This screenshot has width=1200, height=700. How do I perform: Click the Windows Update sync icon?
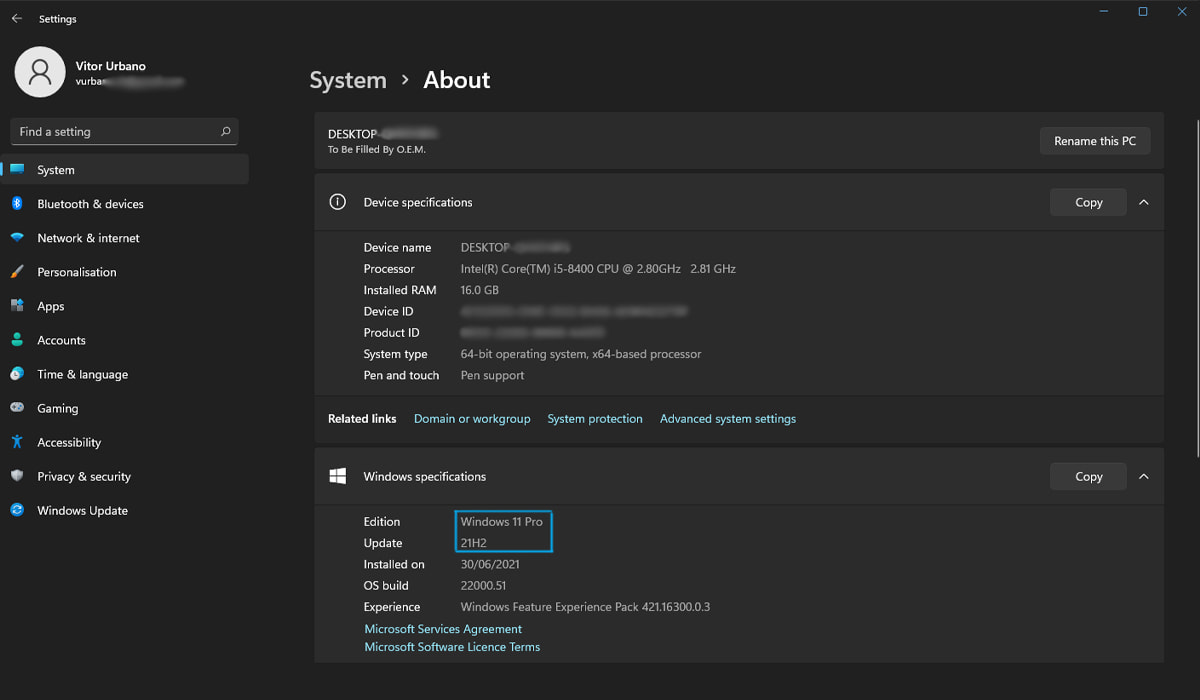pos(17,510)
